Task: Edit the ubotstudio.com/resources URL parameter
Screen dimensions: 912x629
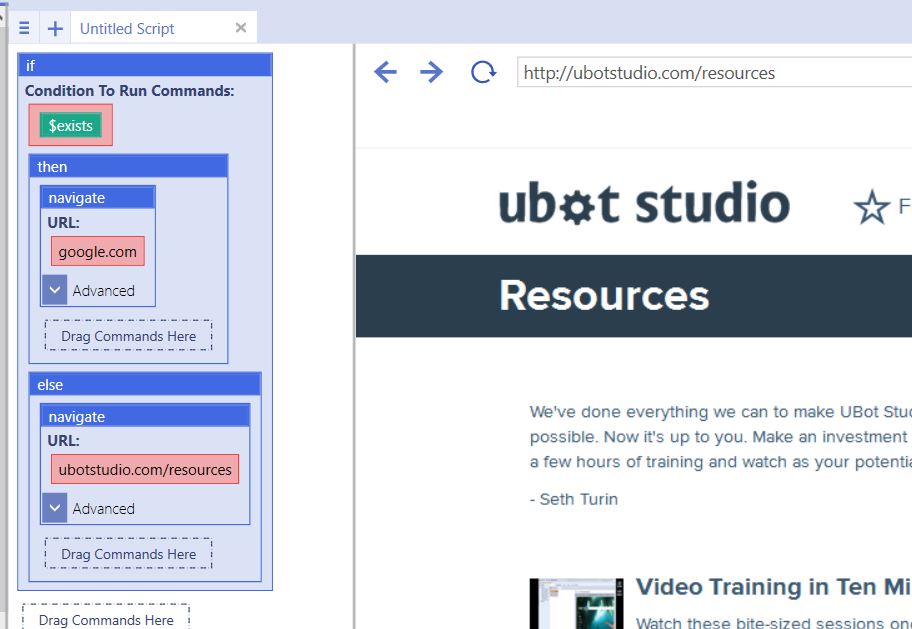Action: 145,469
